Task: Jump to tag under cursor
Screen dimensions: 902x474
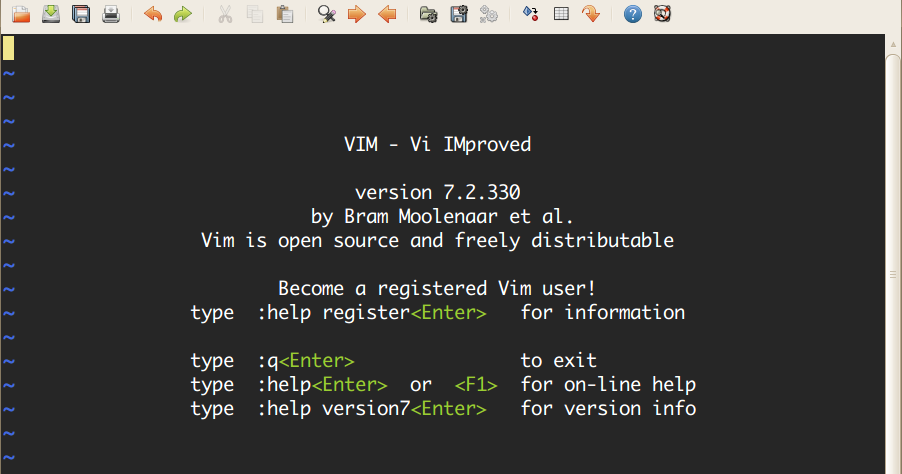Action: [x=591, y=14]
